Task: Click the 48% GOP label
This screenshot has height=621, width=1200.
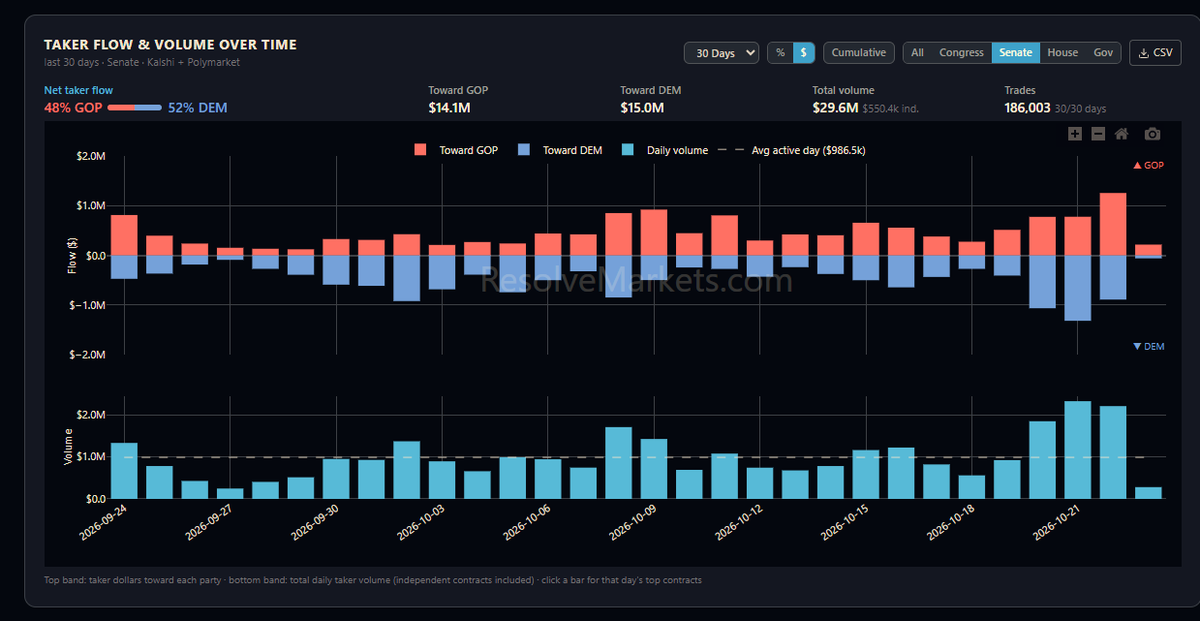Action: point(73,107)
